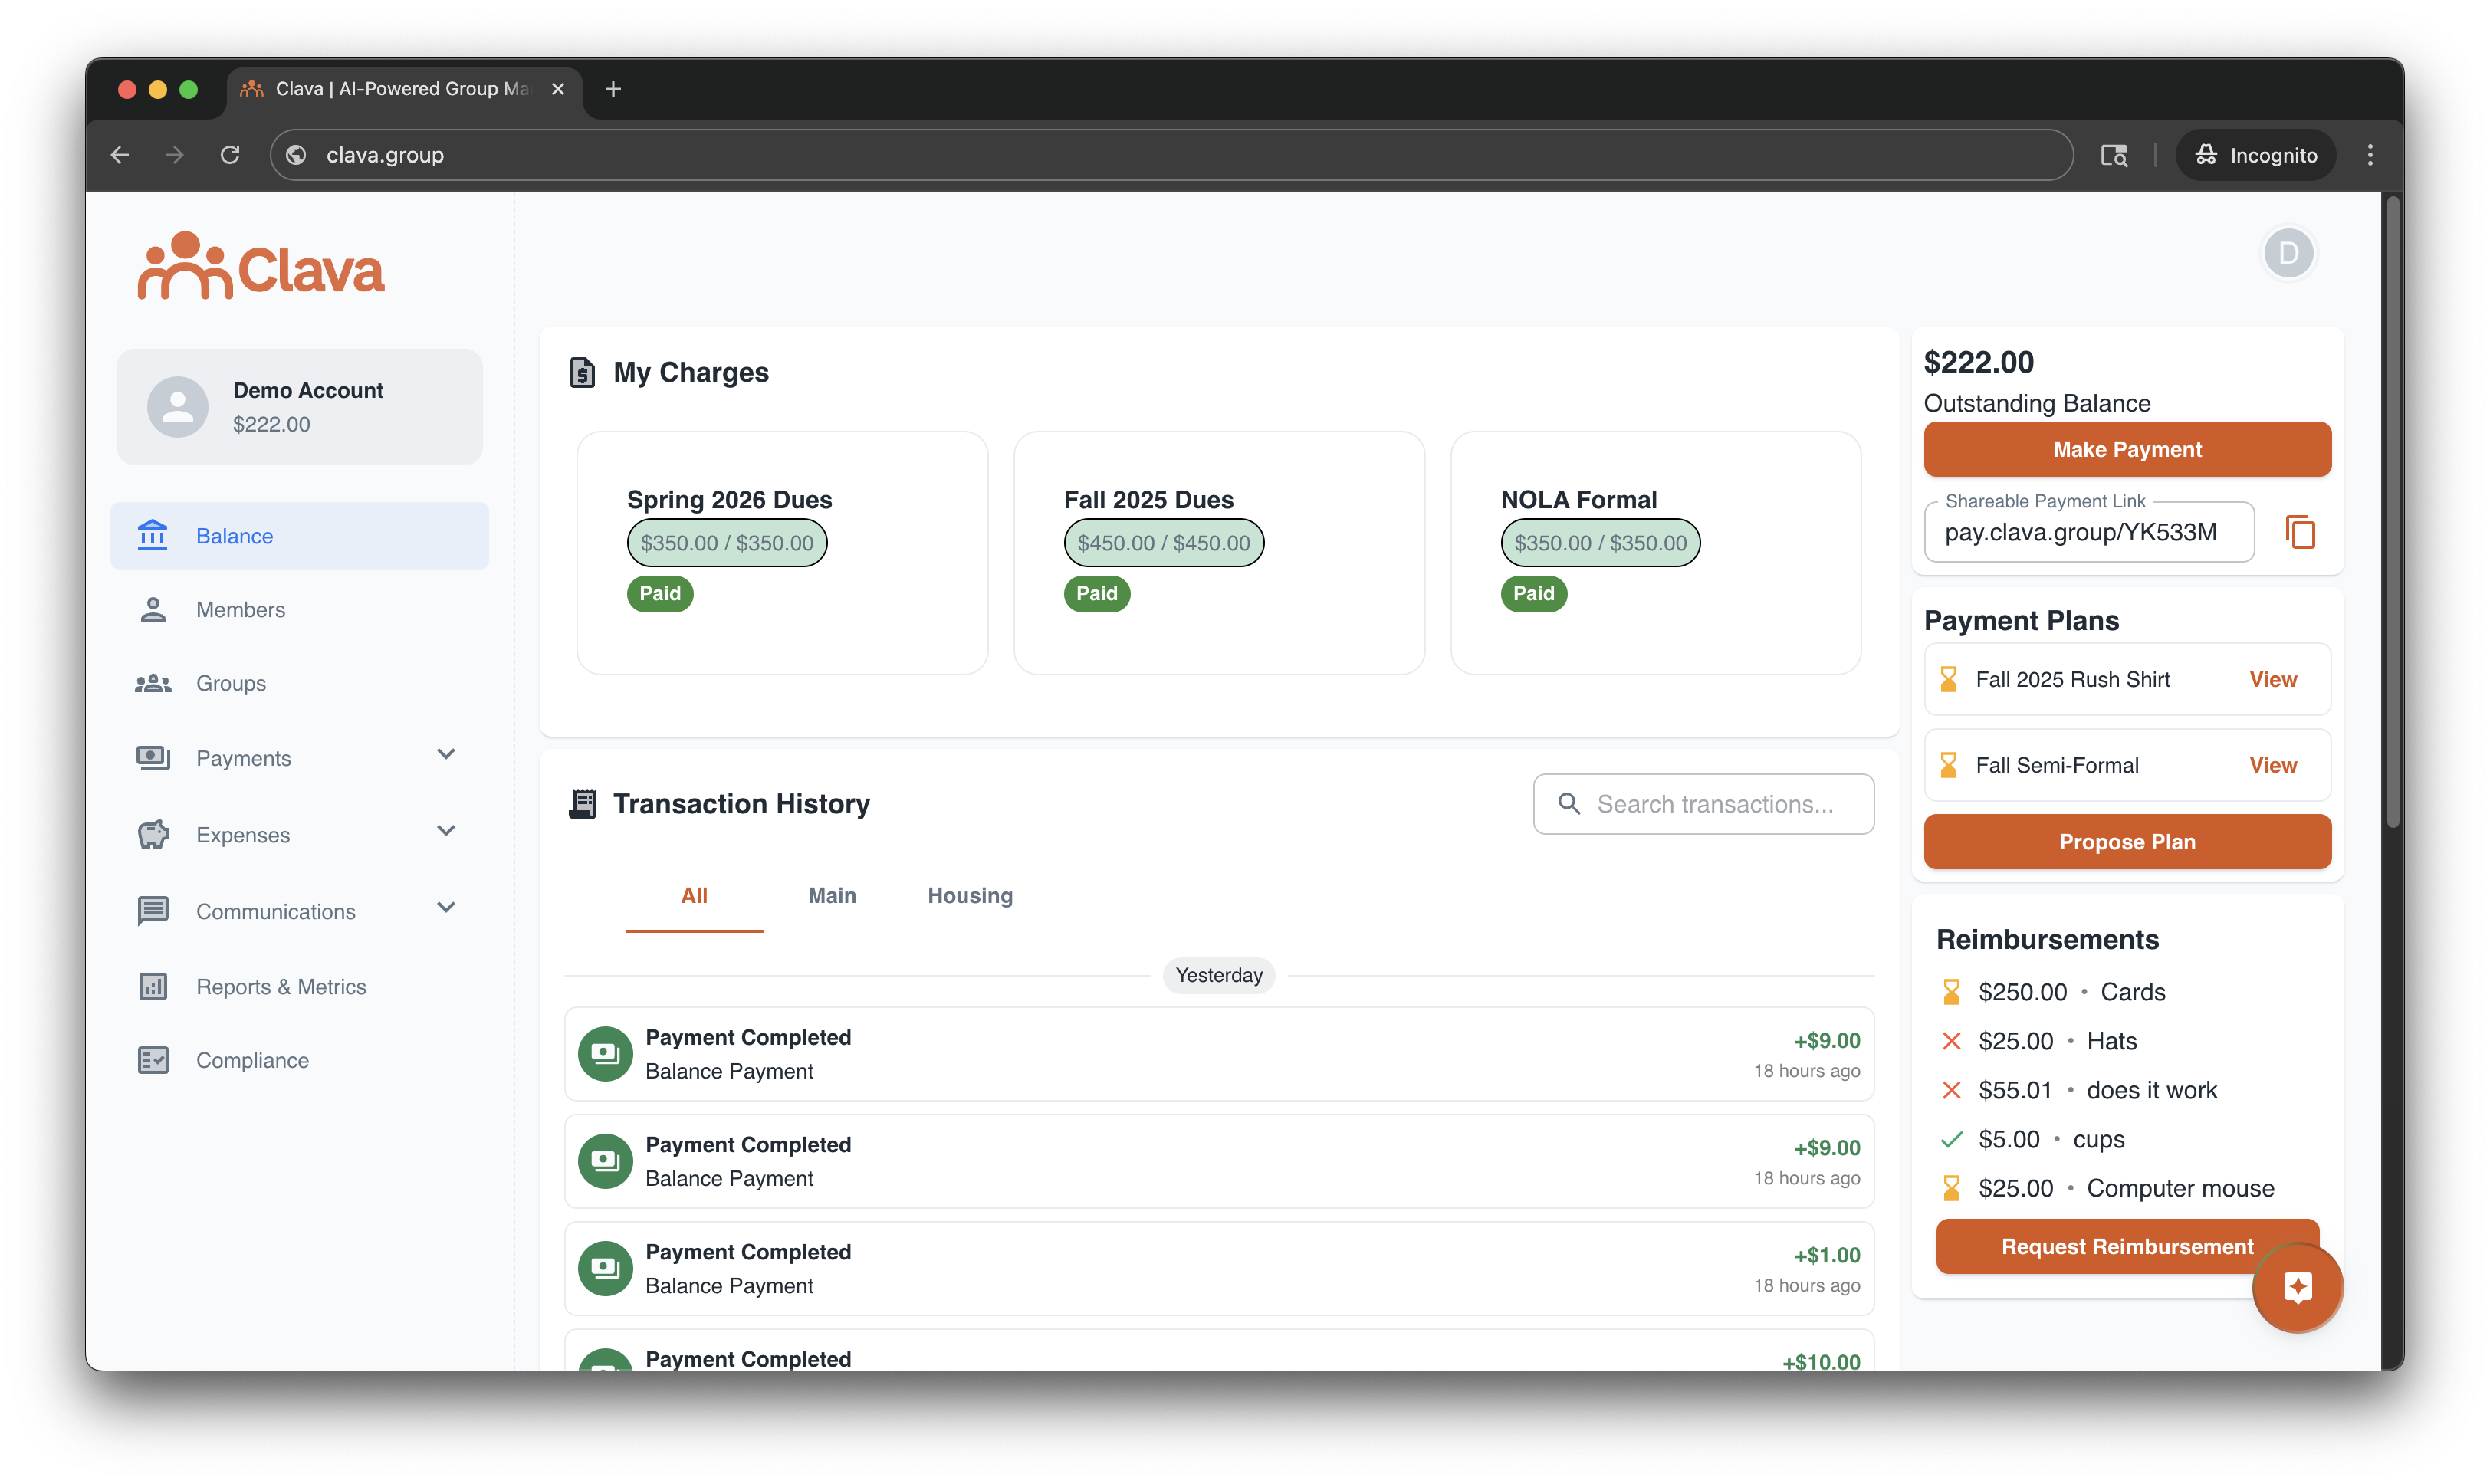Expand the Expenses submenu chevron

point(446,832)
